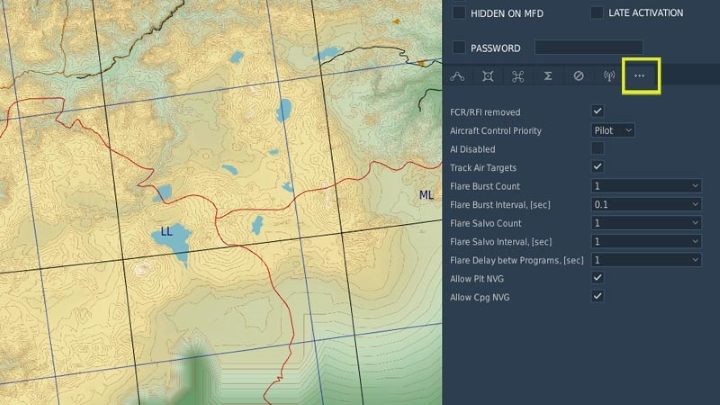Uncheck FCR/RFI removed option
The image size is (720, 405).
(x=598, y=111)
